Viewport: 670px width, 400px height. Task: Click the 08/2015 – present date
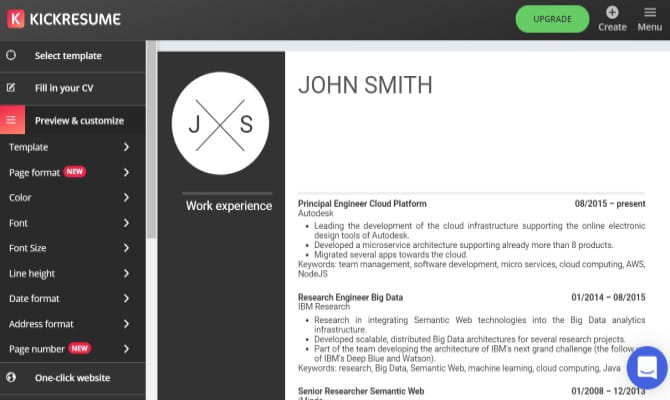pos(610,203)
